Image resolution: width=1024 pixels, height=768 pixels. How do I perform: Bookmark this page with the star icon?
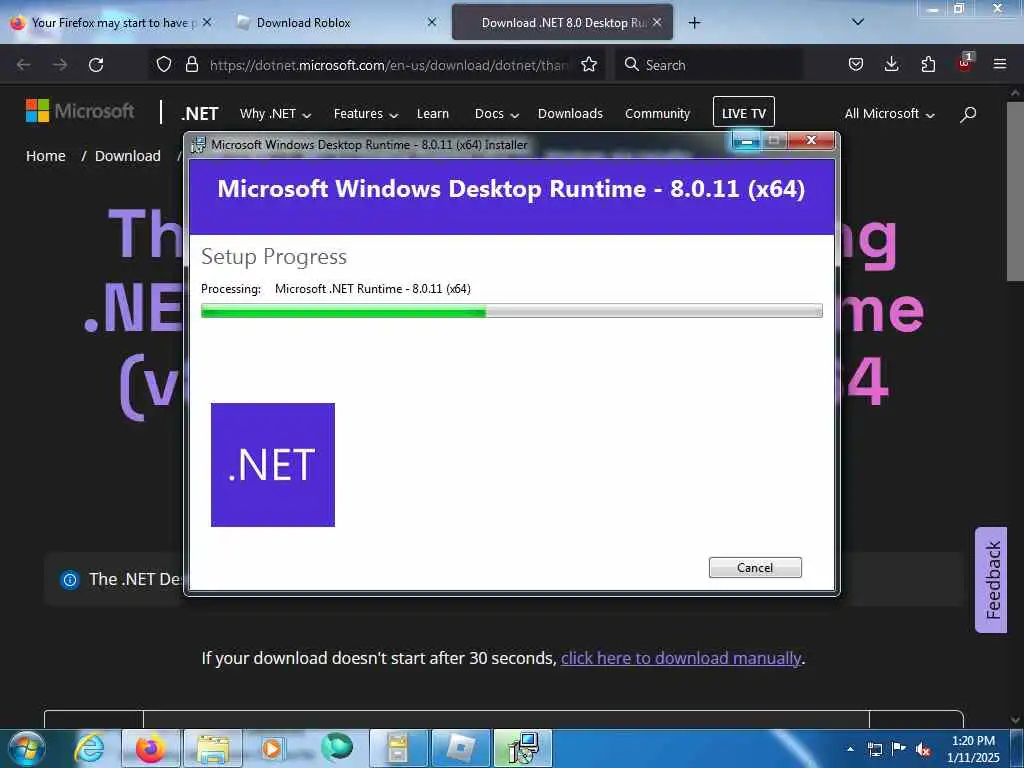(x=589, y=64)
